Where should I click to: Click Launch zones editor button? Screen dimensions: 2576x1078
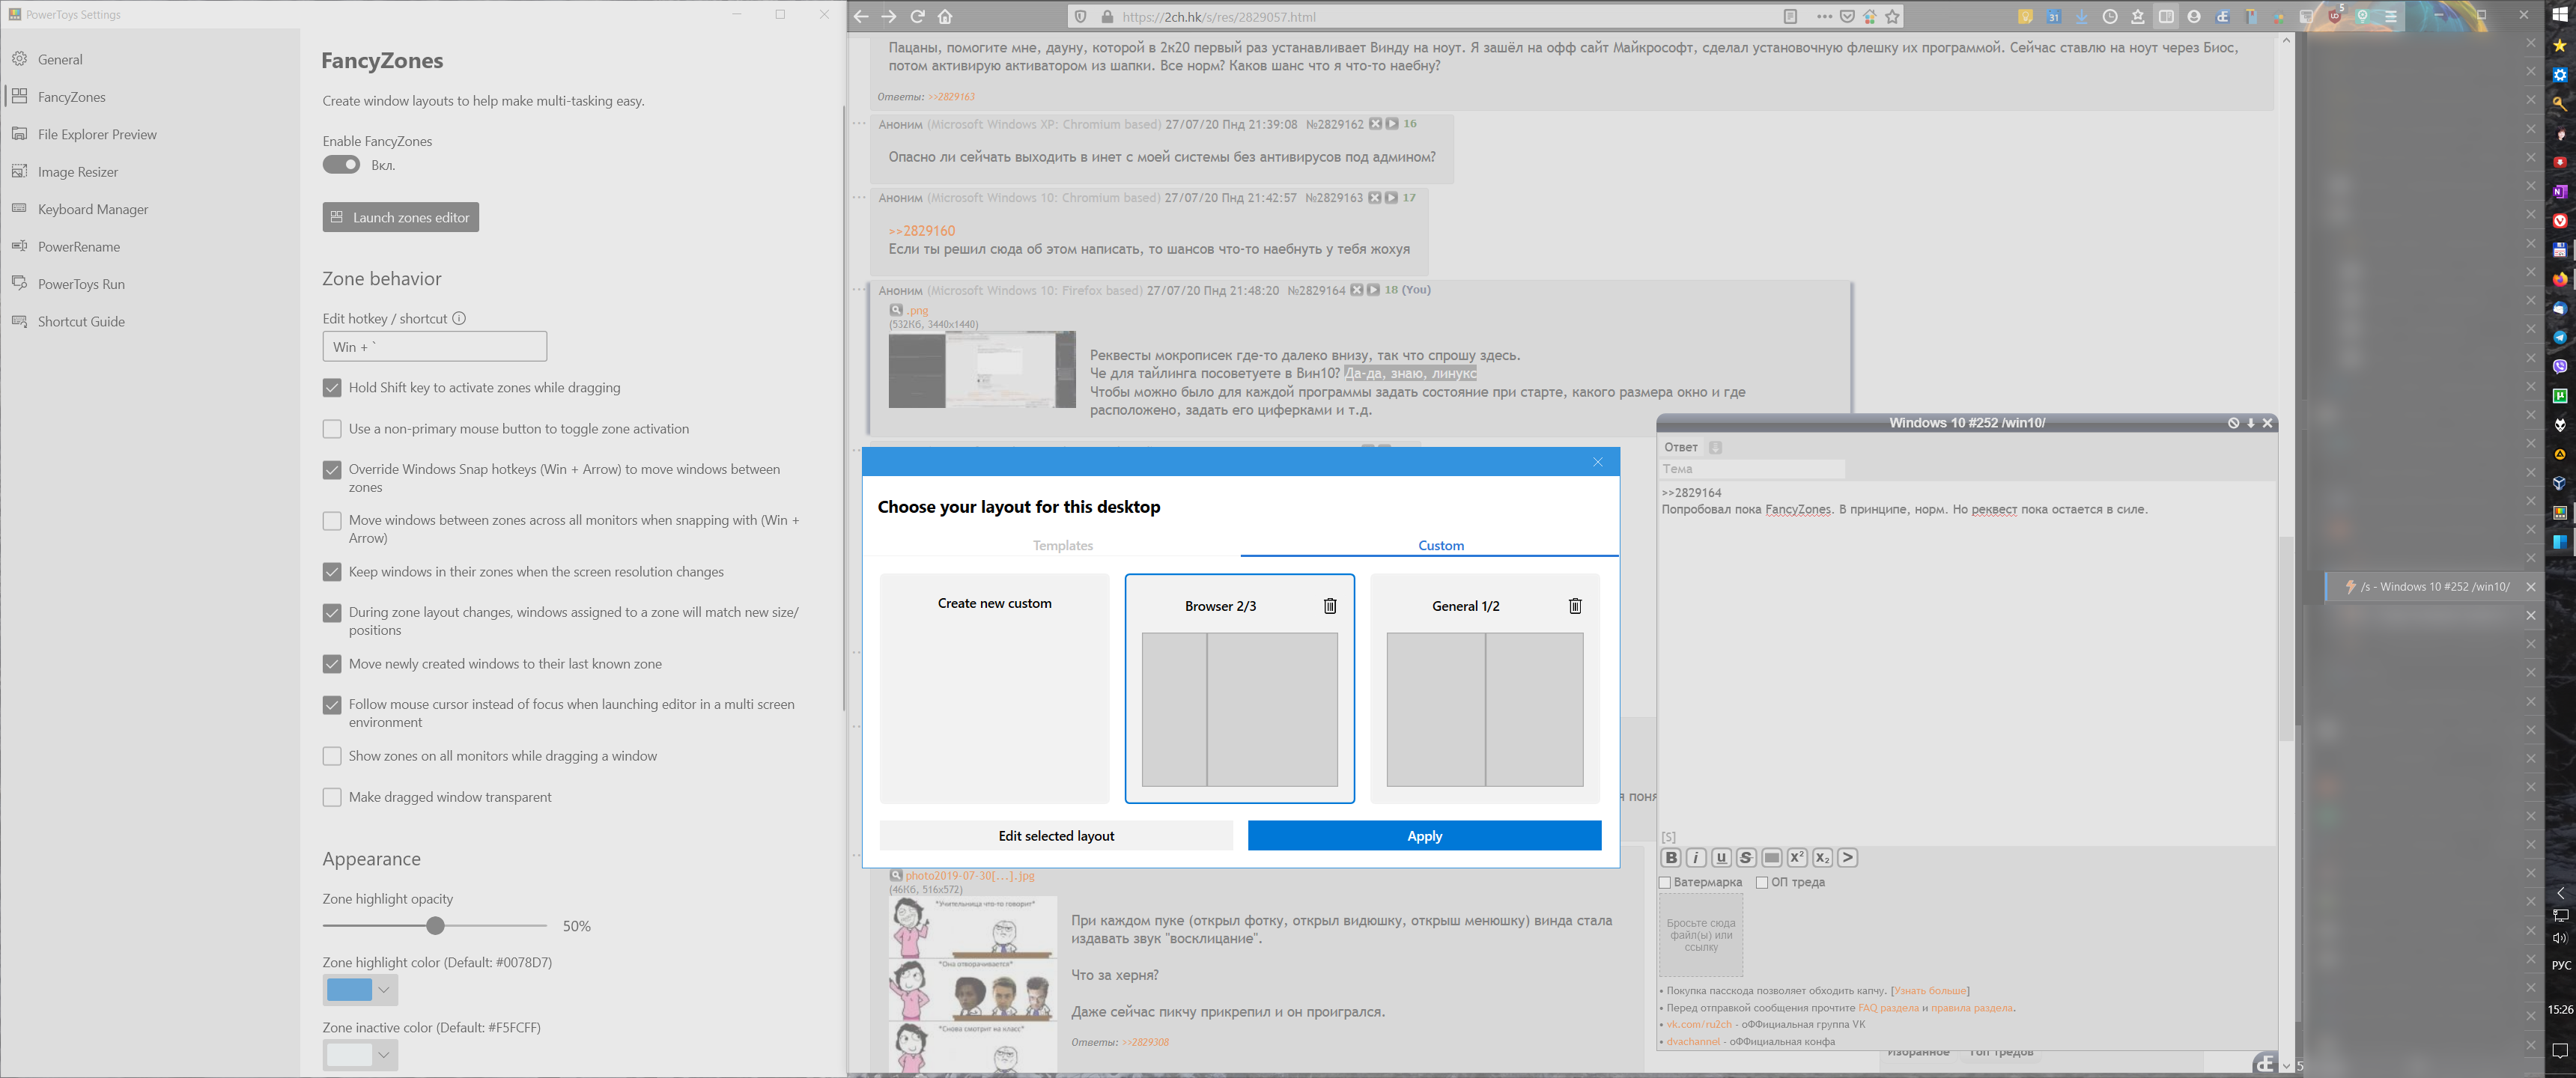400,217
